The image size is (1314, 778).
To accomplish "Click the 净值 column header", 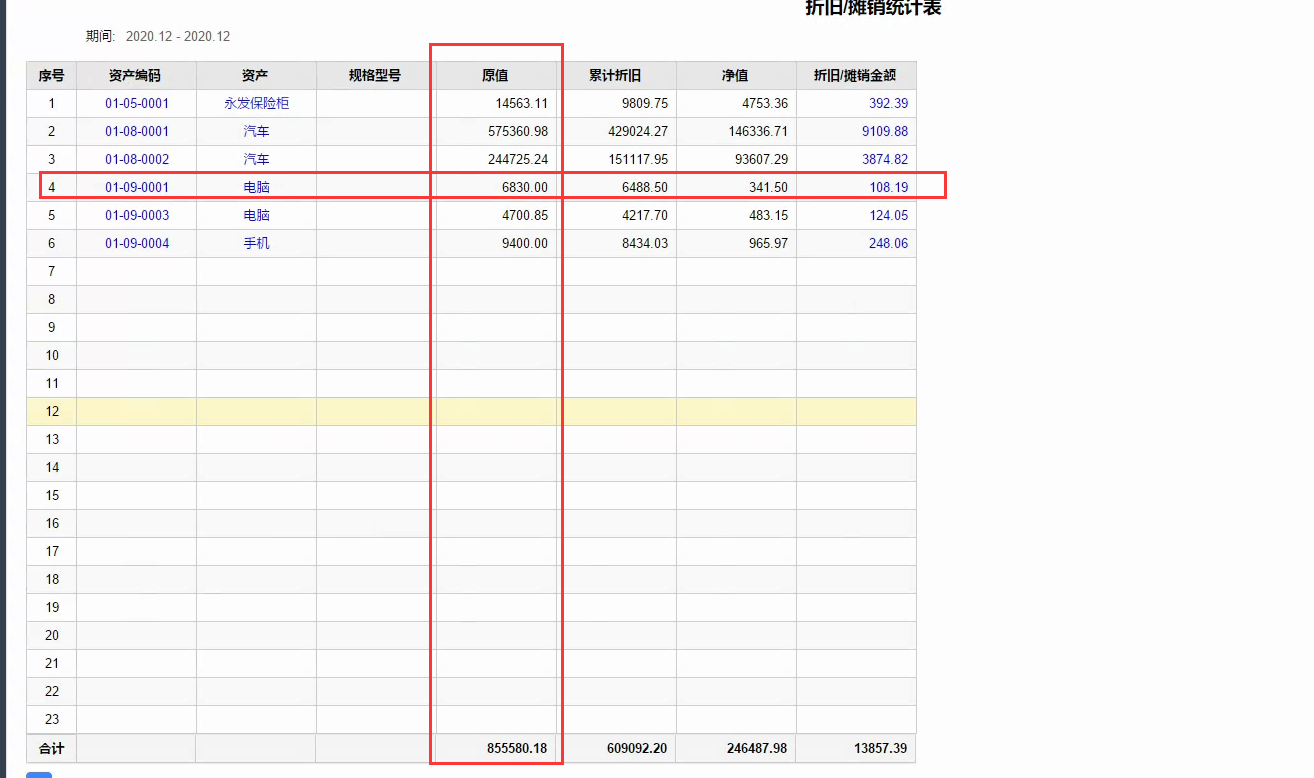I will 736,76.
